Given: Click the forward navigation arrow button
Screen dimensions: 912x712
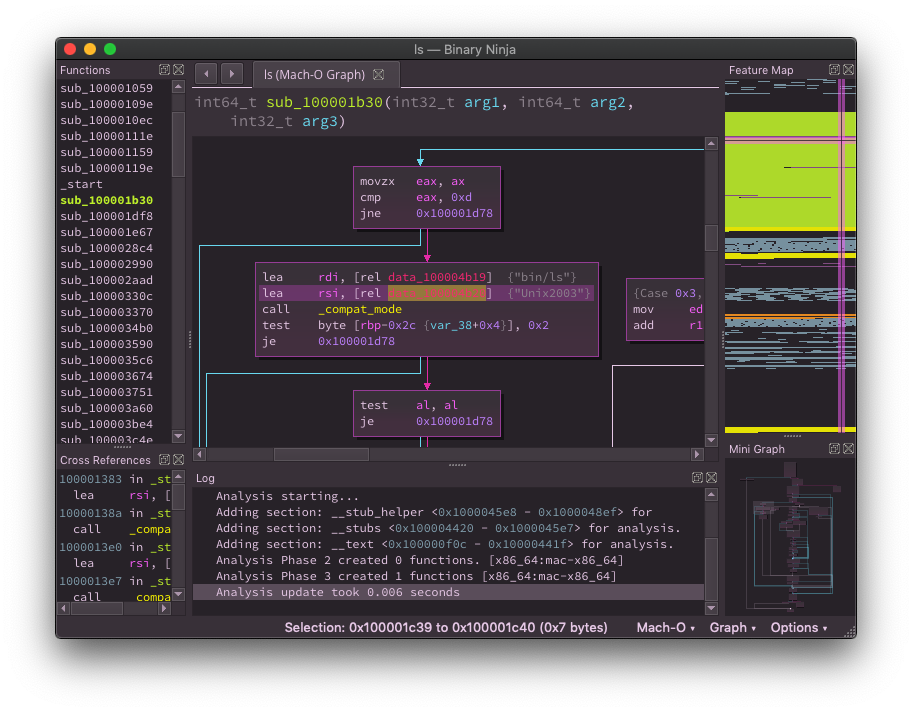Looking at the screenshot, I should point(231,74).
